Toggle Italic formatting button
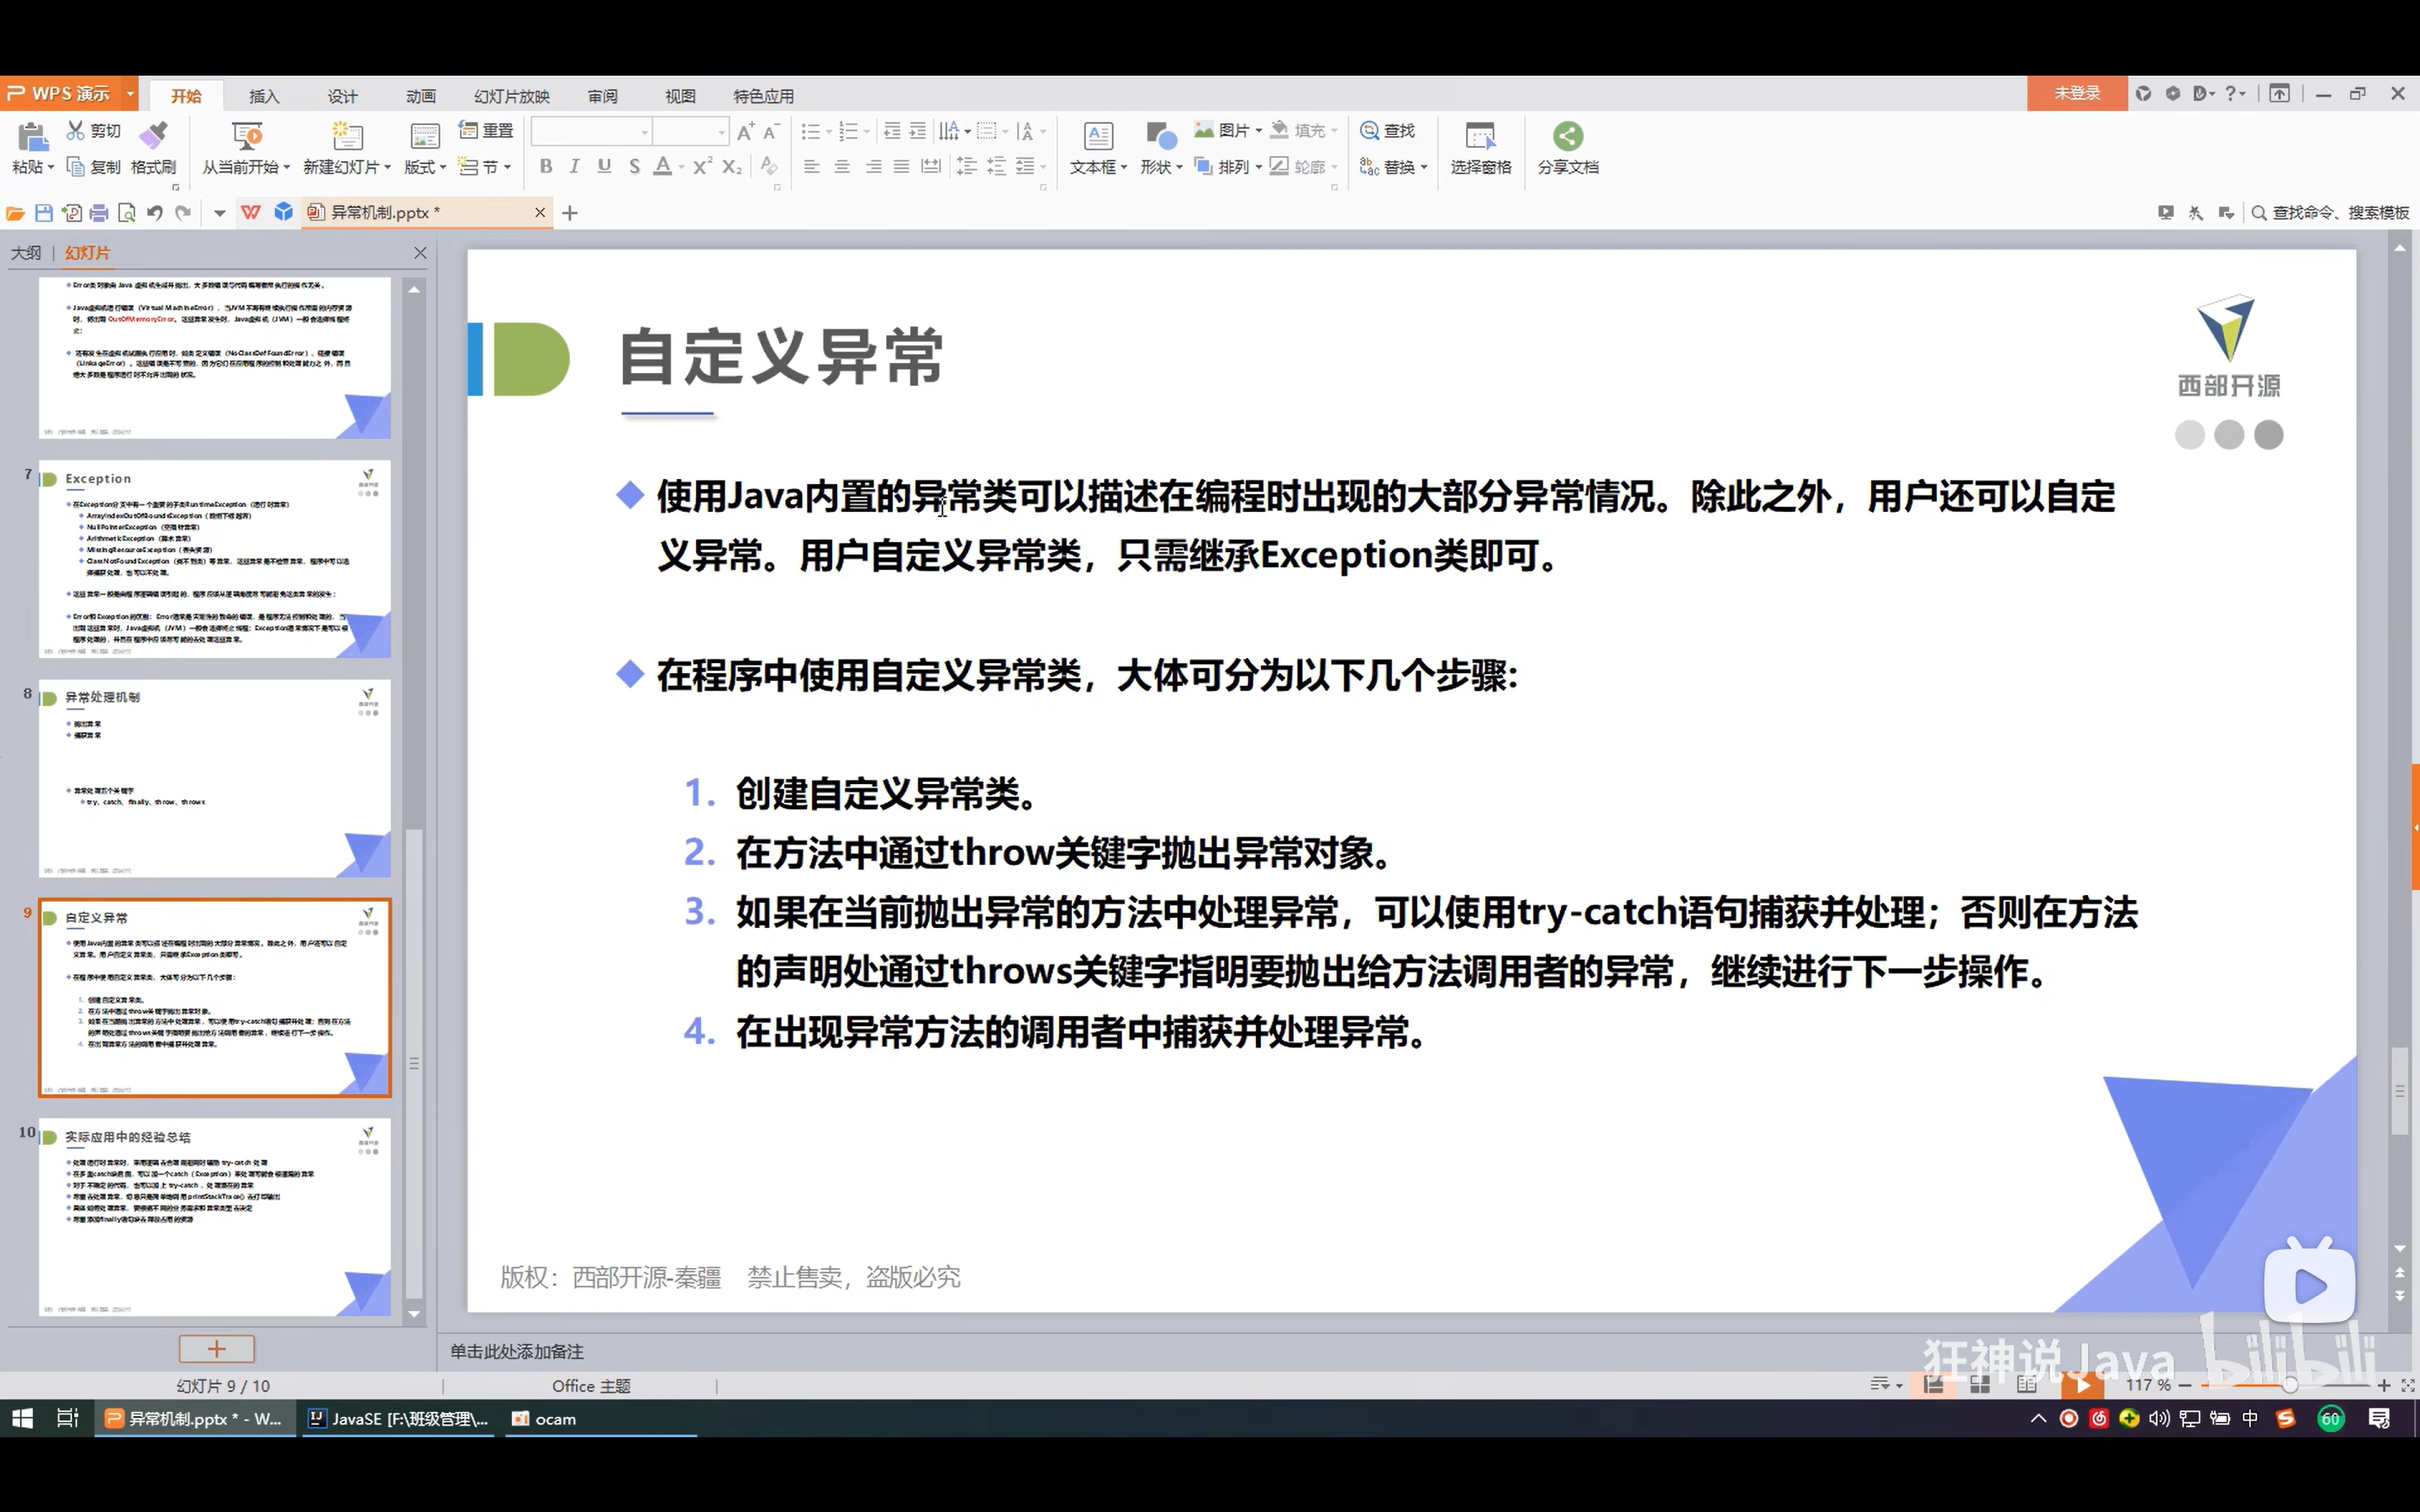Screen dimensions: 2420x1512 pyautogui.click(x=574, y=167)
